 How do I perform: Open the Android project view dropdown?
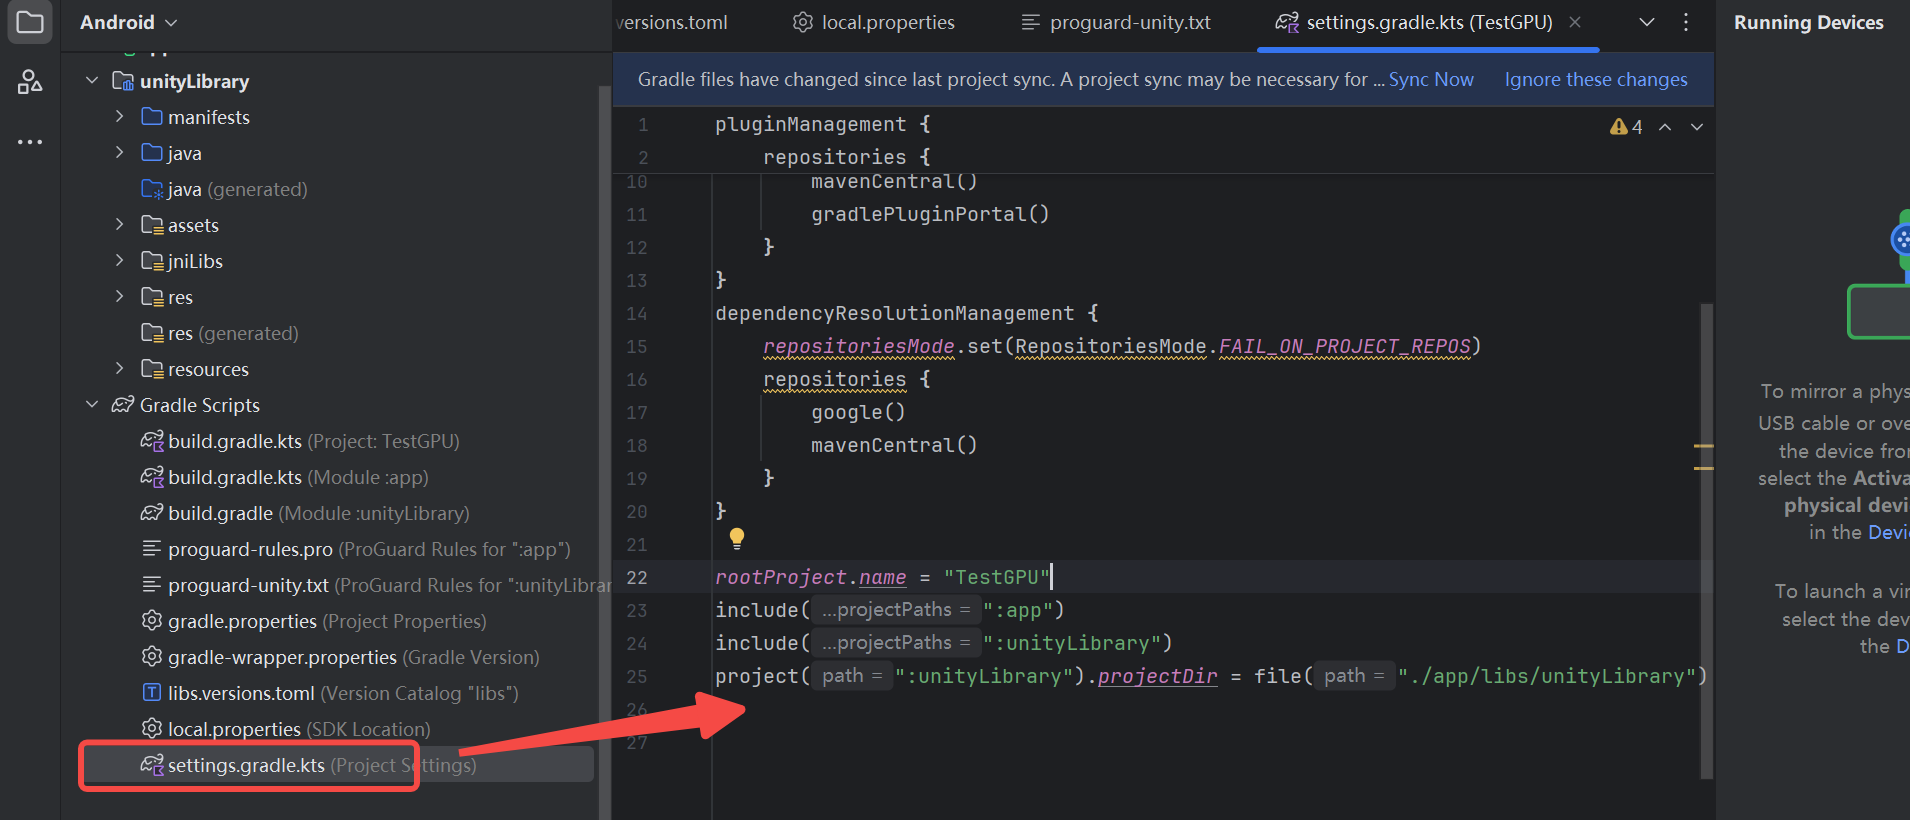point(128,22)
